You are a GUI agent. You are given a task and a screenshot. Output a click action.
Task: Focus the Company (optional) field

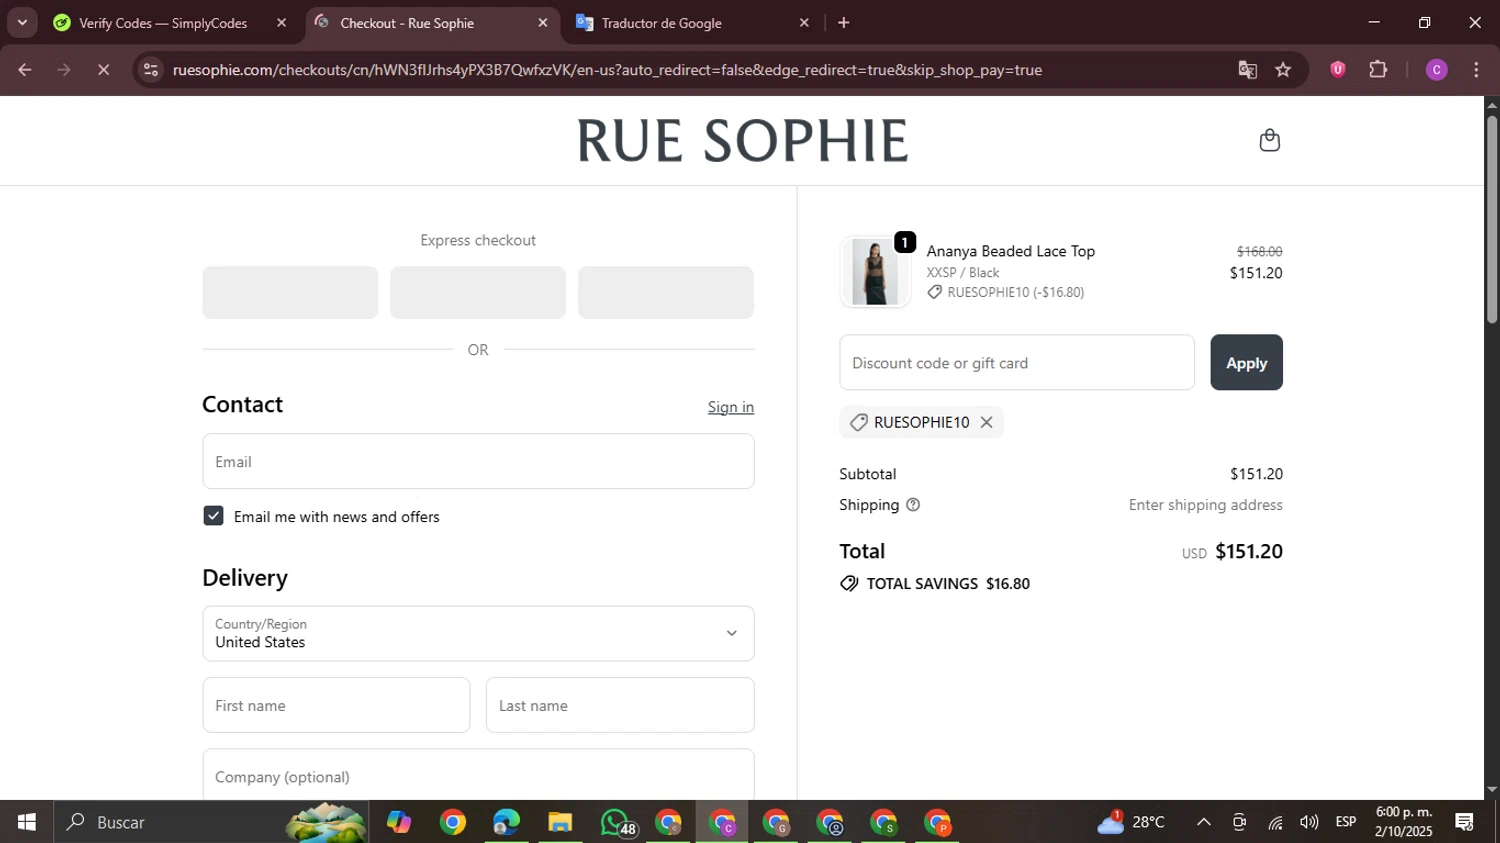[478, 776]
